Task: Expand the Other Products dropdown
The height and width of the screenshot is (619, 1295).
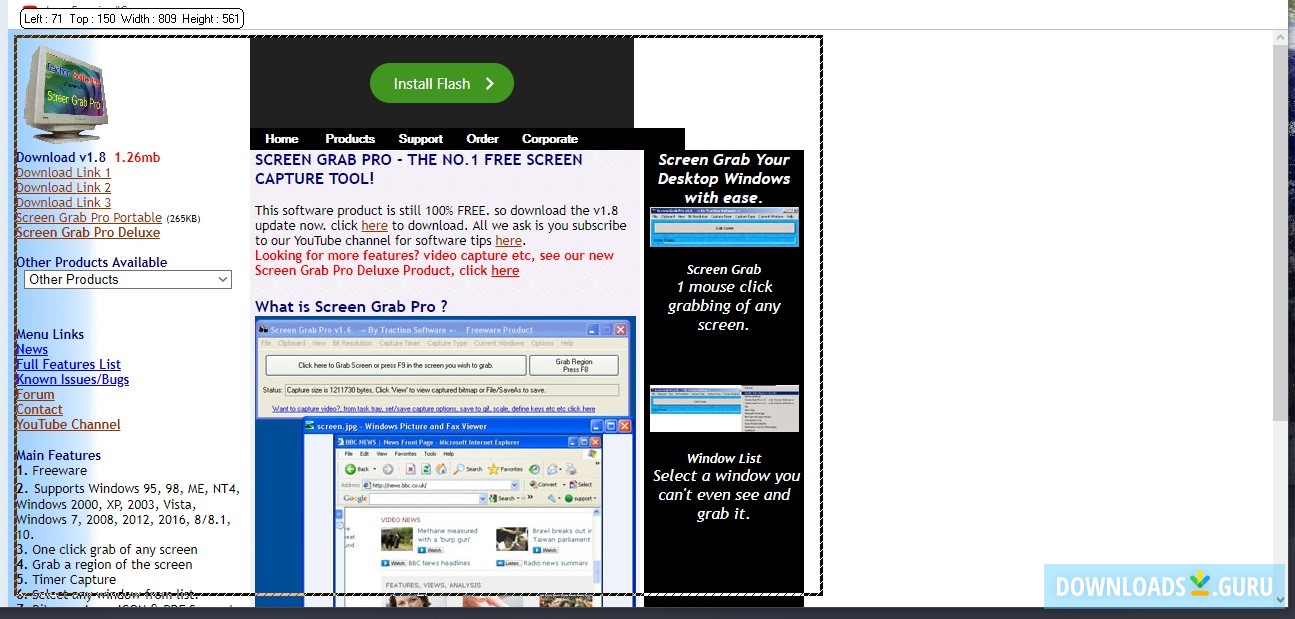Action: [128, 280]
